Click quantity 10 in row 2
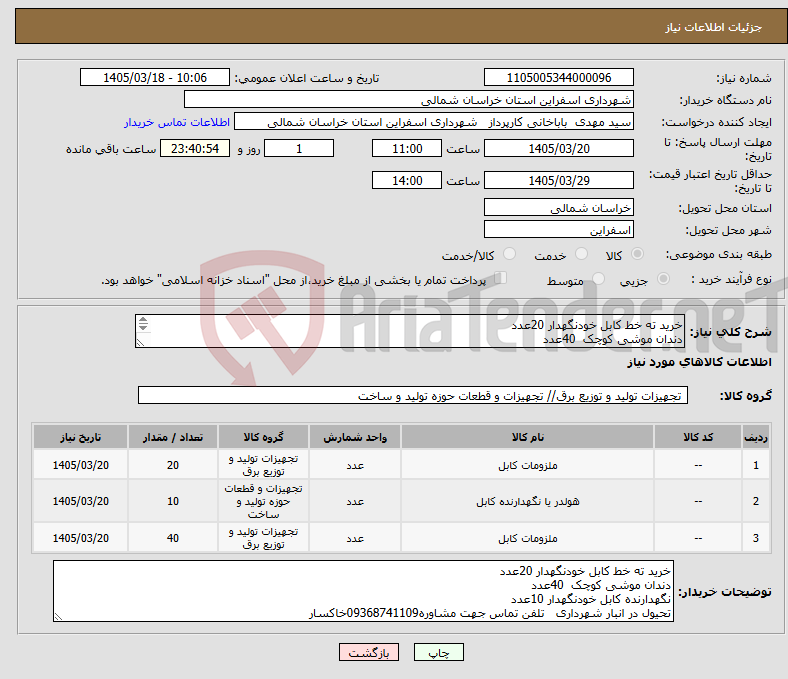 tap(173, 502)
